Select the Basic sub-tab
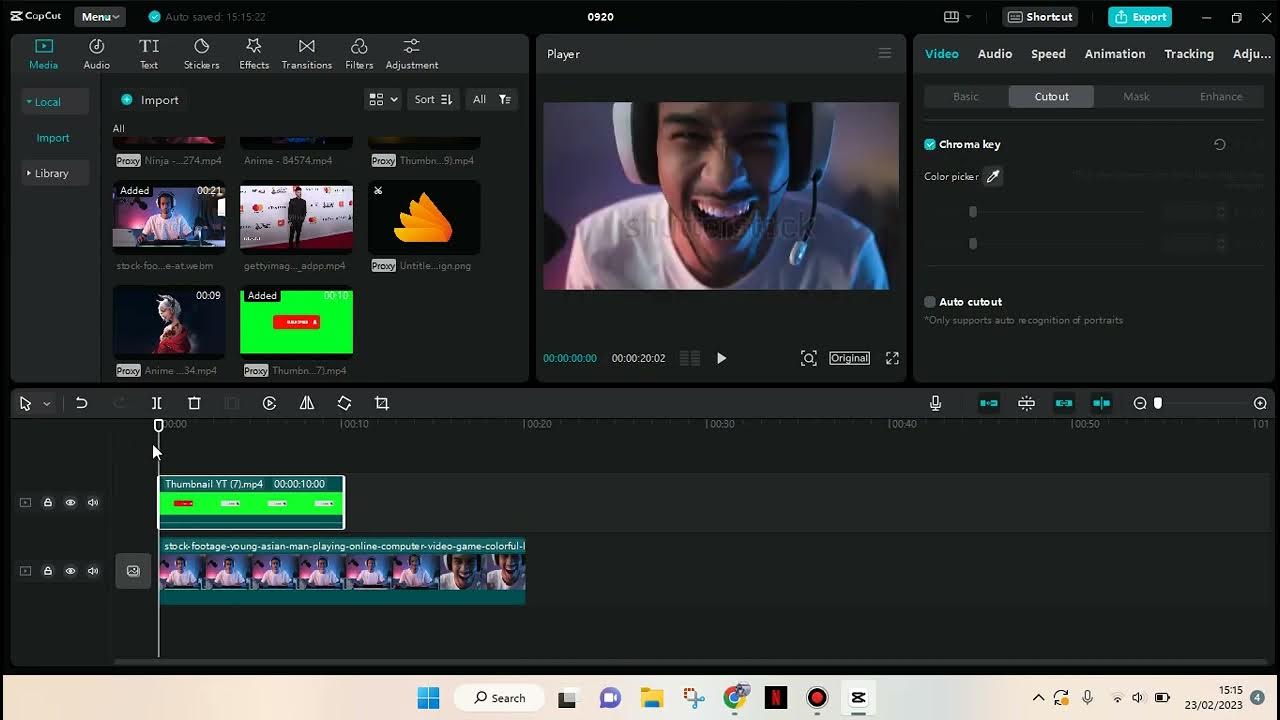The width and height of the screenshot is (1280, 720). (966, 97)
